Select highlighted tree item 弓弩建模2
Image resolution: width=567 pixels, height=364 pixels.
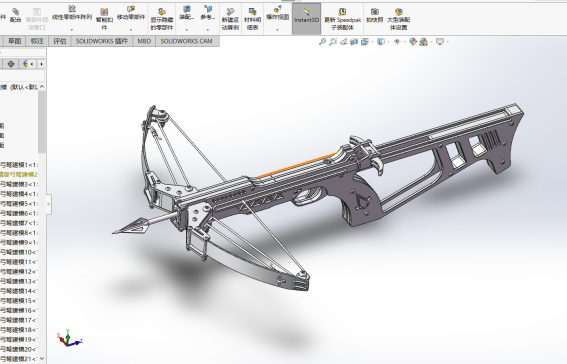pos(19,175)
